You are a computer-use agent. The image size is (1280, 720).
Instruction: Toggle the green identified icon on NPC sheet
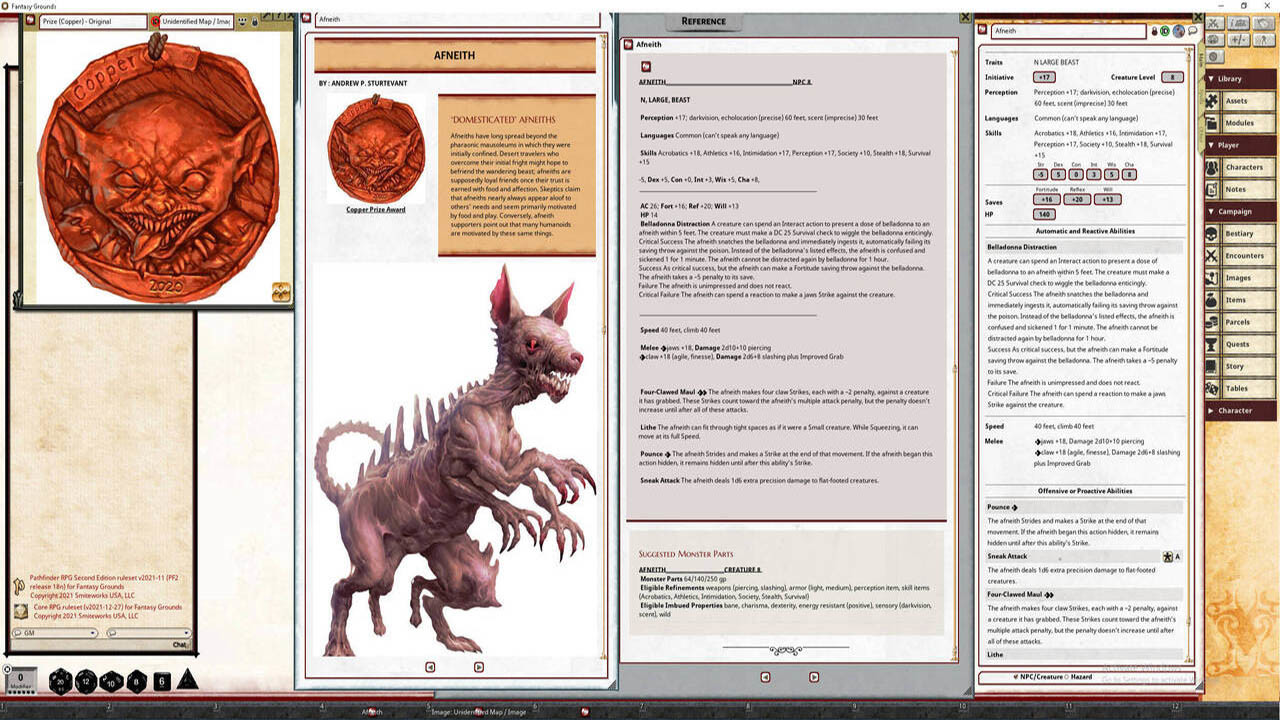(1165, 31)
